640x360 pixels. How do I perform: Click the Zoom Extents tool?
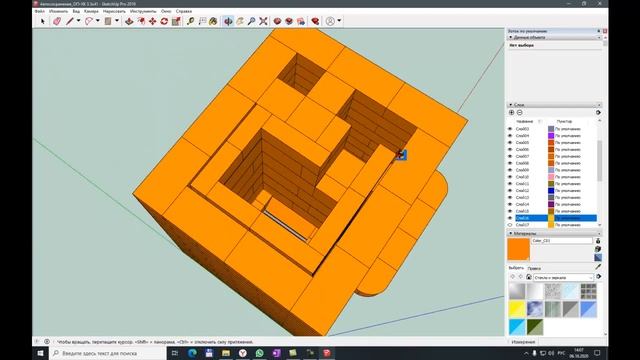263,21
